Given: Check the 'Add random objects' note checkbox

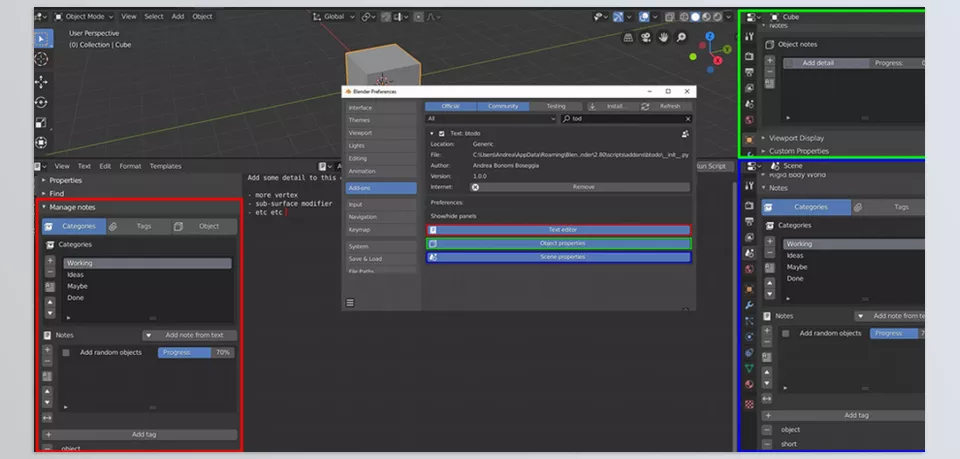Looking at the screenshot, I should point(66,353).
